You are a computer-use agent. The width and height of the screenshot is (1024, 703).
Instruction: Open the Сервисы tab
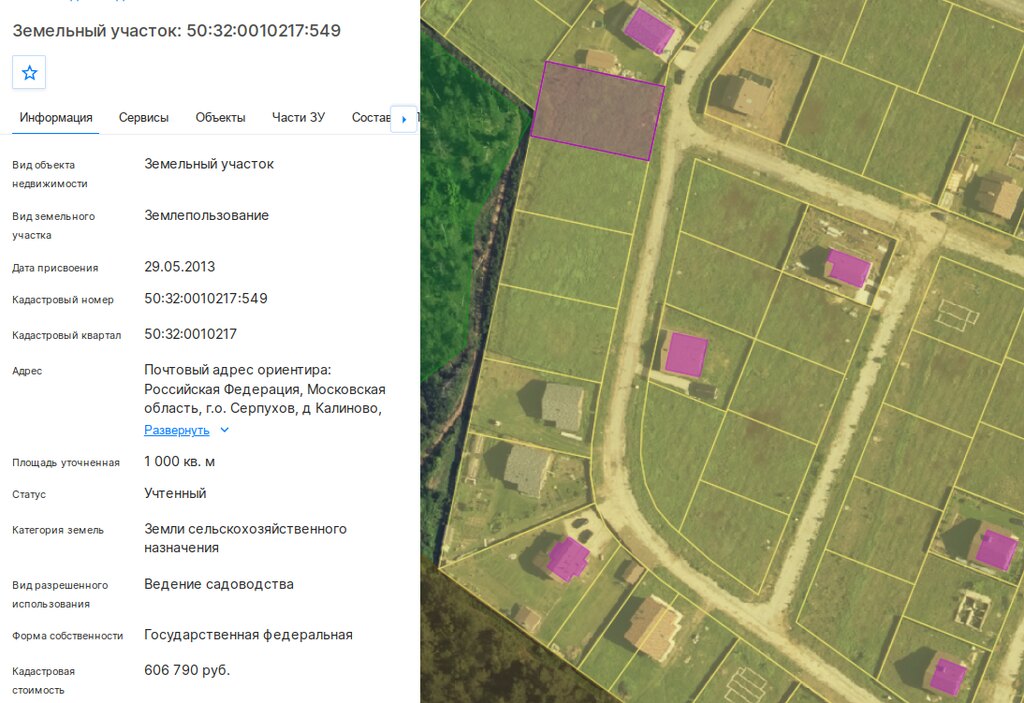point(144,118)
